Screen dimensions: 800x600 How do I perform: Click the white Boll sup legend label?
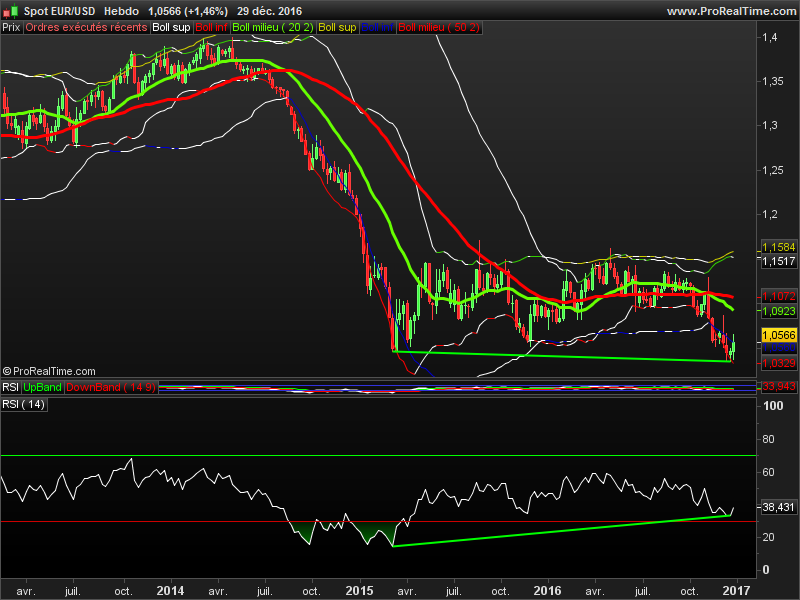click(171, 28)
